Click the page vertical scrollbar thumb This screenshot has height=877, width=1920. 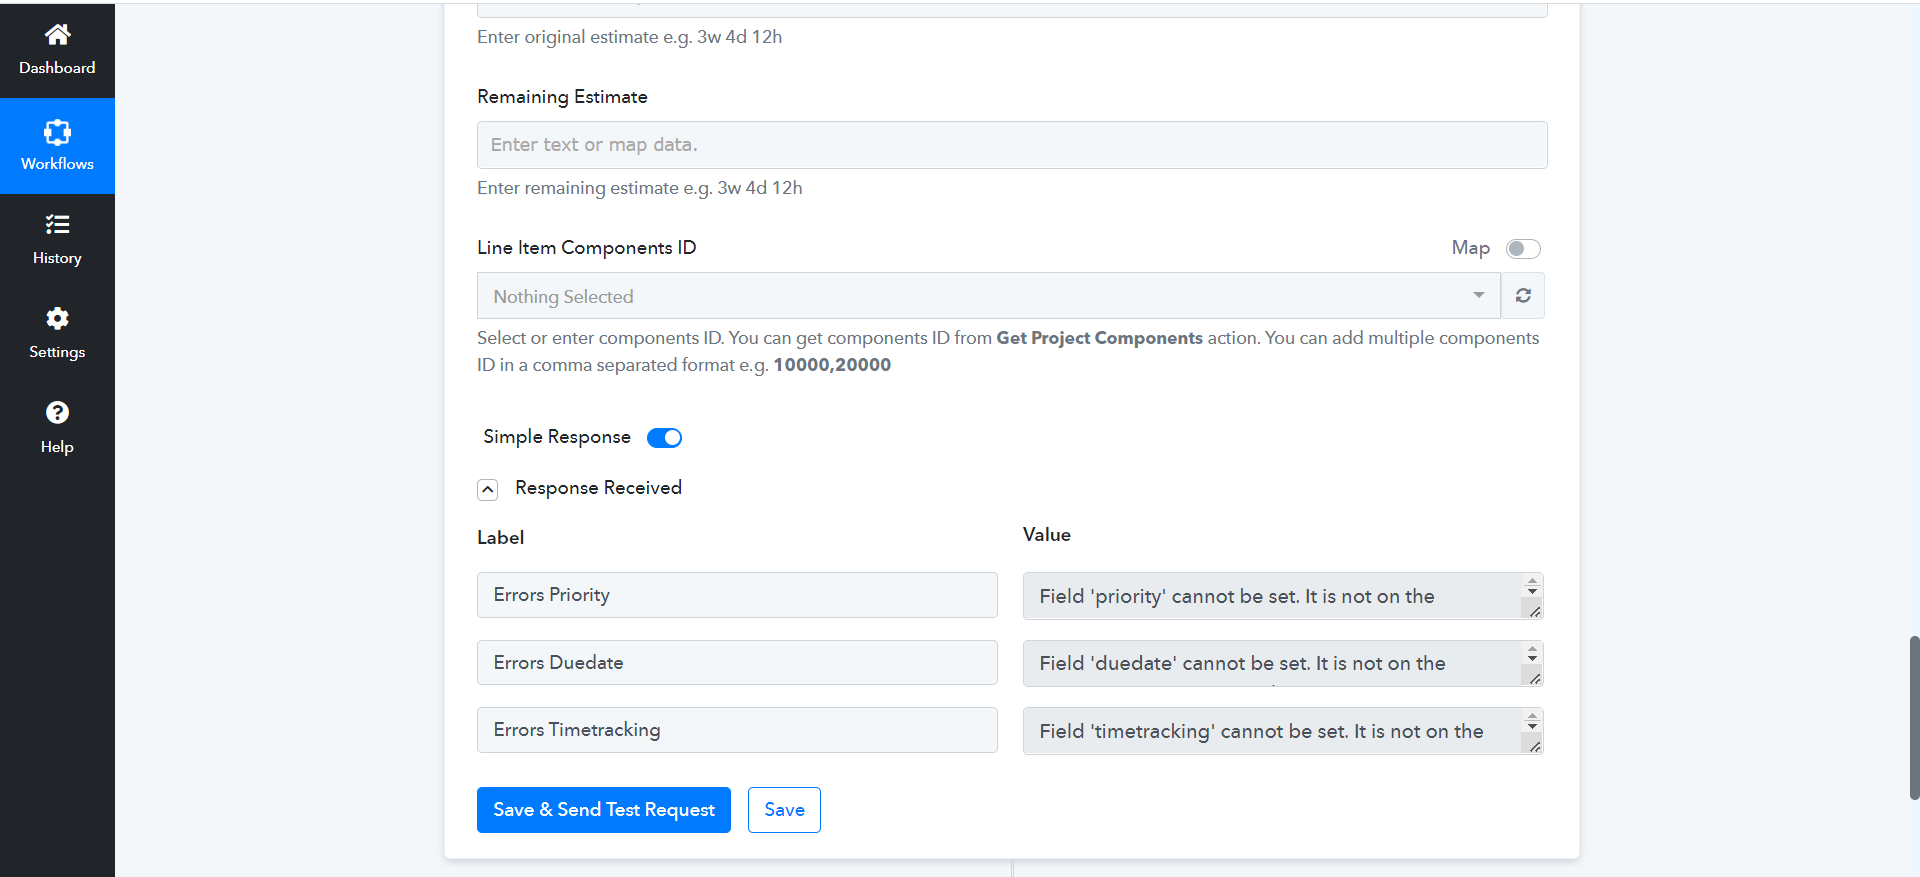tap(1914, 717)
